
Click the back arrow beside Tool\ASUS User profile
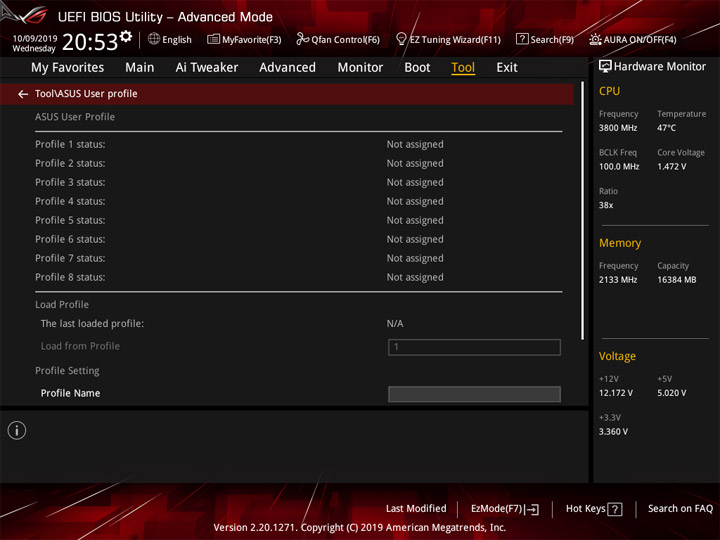pyautogui.click(x=22, y=94)
